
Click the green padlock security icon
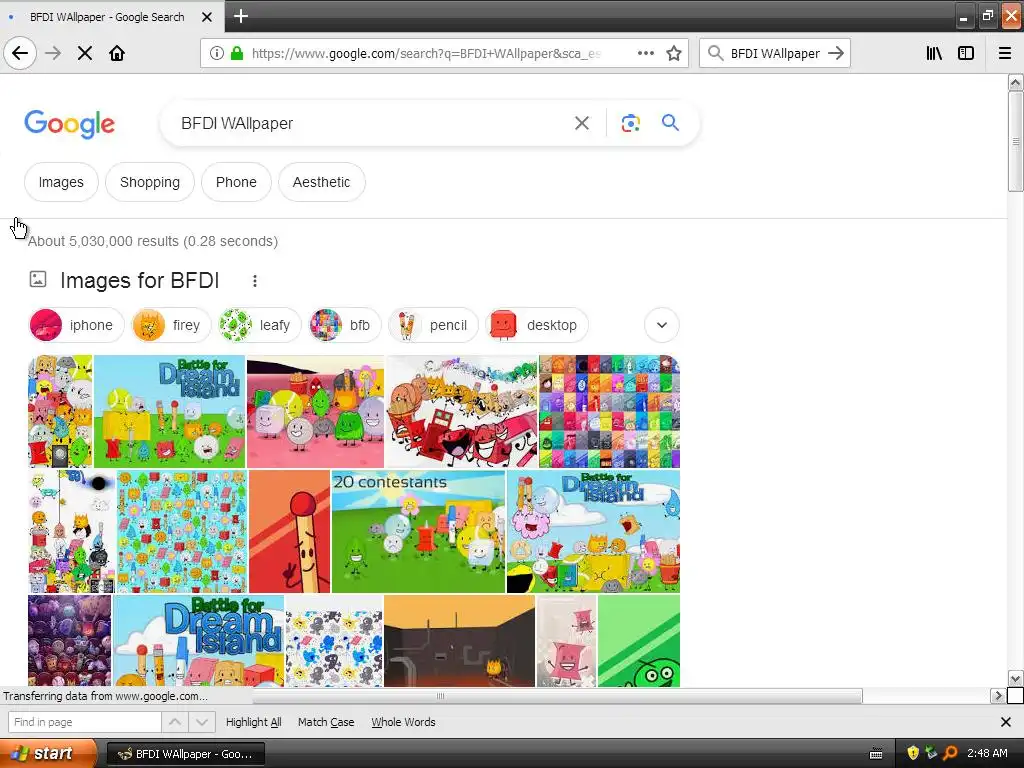click(238, 53)
